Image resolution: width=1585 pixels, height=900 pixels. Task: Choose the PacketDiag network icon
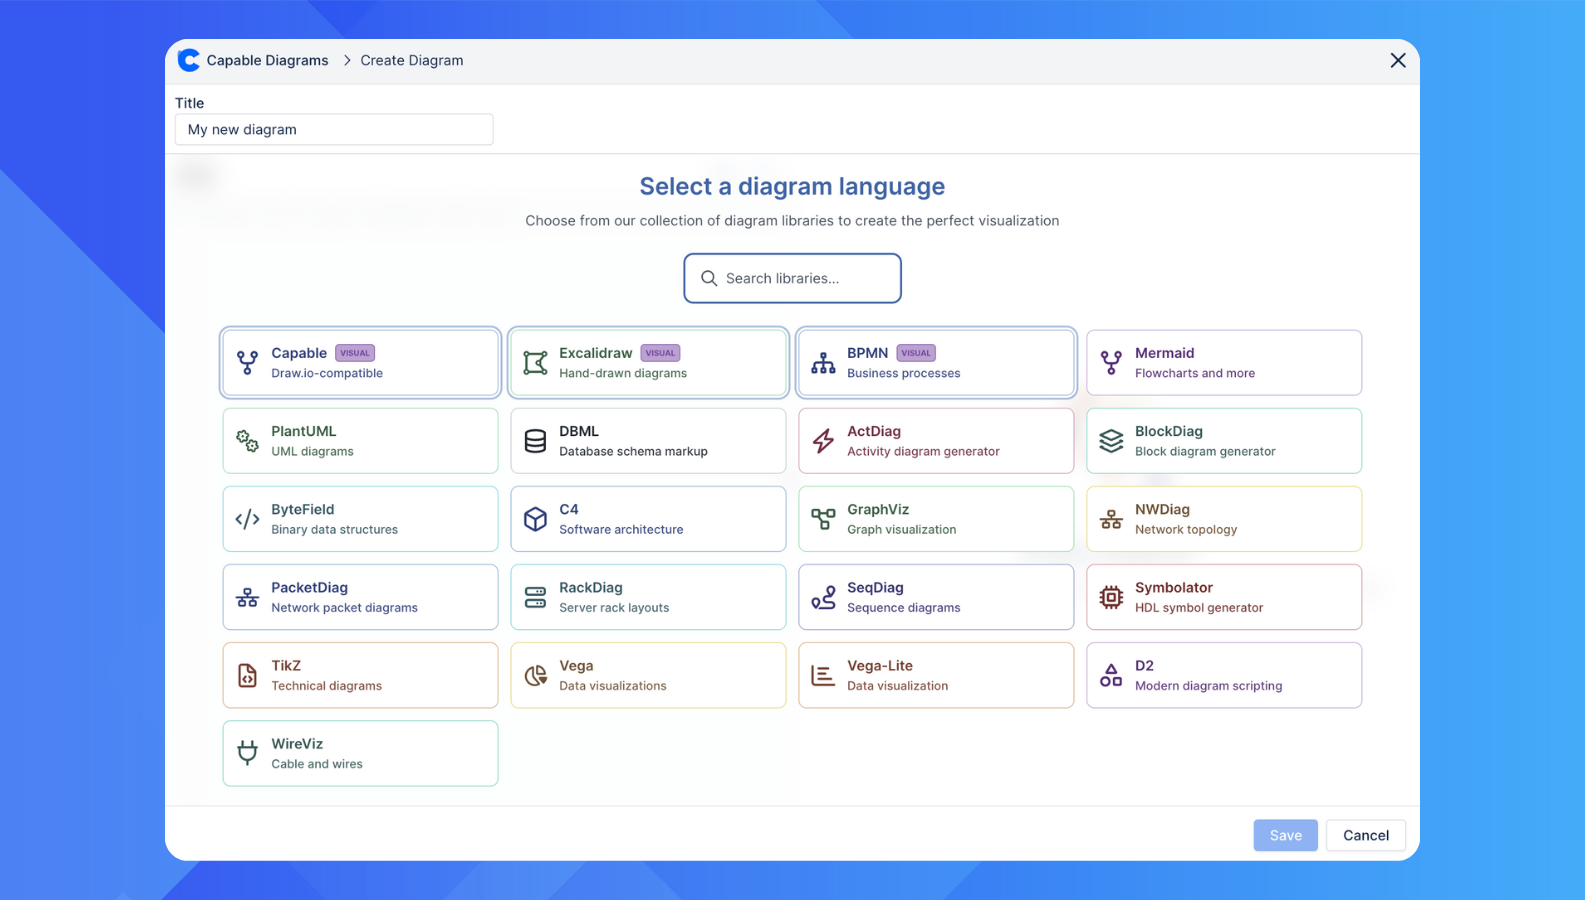pos(247,597)
